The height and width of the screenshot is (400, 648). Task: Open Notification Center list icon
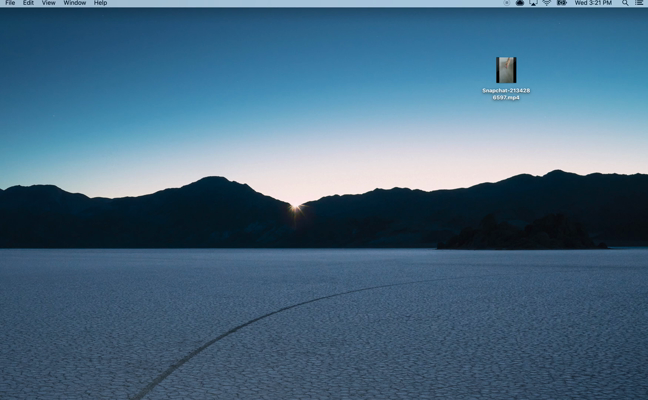tap(639, 3)
